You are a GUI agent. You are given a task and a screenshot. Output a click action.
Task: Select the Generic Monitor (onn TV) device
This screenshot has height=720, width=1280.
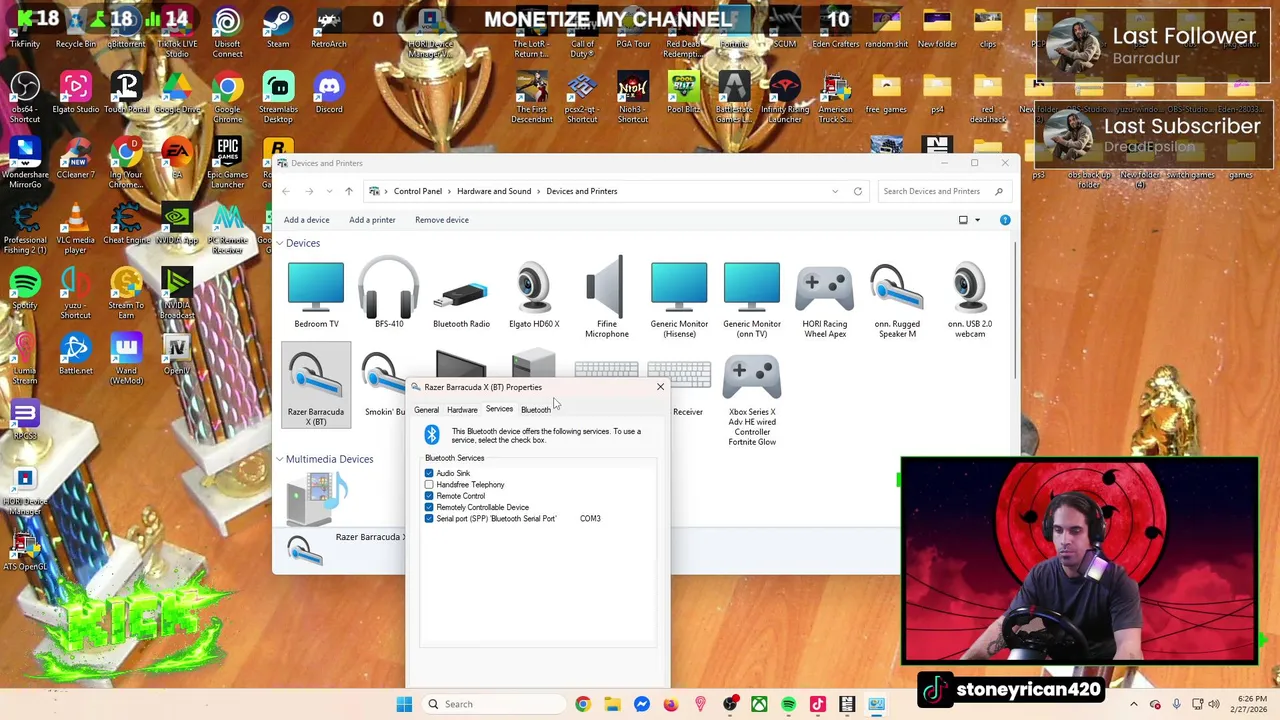752,300
